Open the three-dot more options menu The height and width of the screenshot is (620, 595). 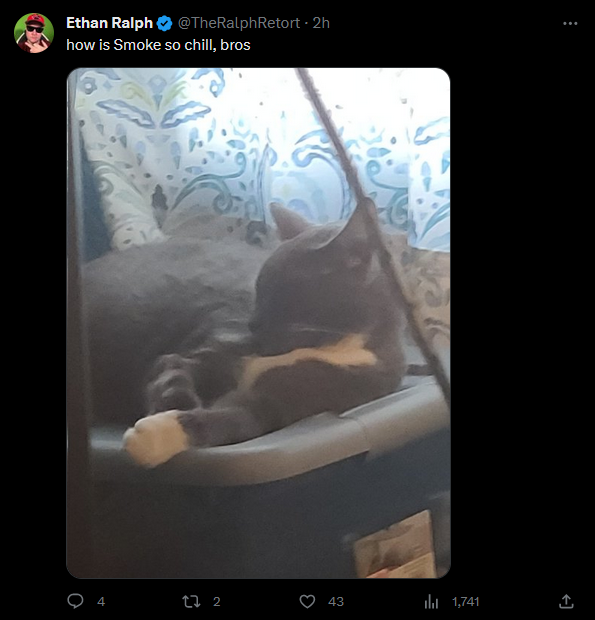point(570,23)
